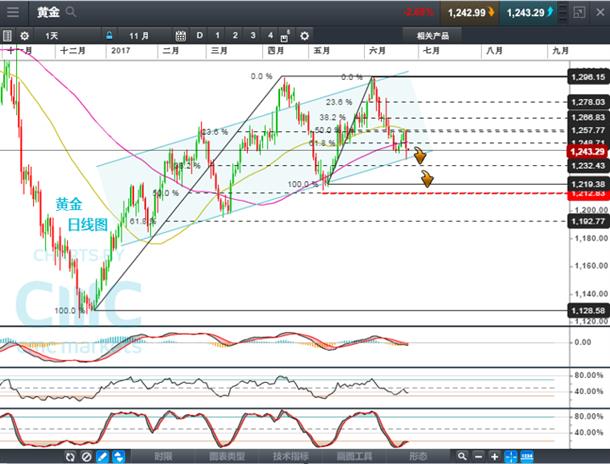The width and height of the screenshot is (610, 464).
Task: Click the refresh chart icon
Action: [x=70, y=457]
